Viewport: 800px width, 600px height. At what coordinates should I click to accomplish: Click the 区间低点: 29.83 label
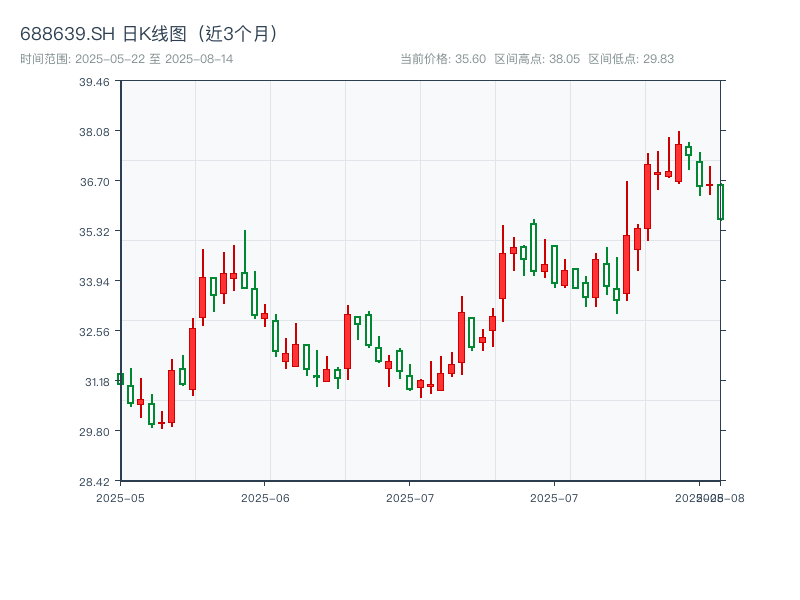[631, 59]
